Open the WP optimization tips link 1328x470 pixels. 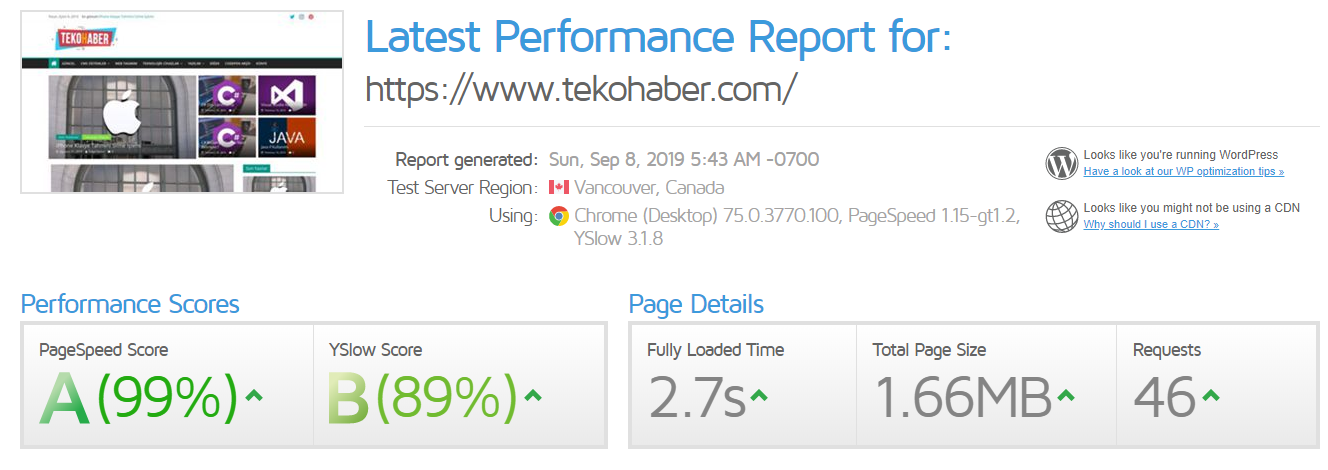[x=1183, y=172]
